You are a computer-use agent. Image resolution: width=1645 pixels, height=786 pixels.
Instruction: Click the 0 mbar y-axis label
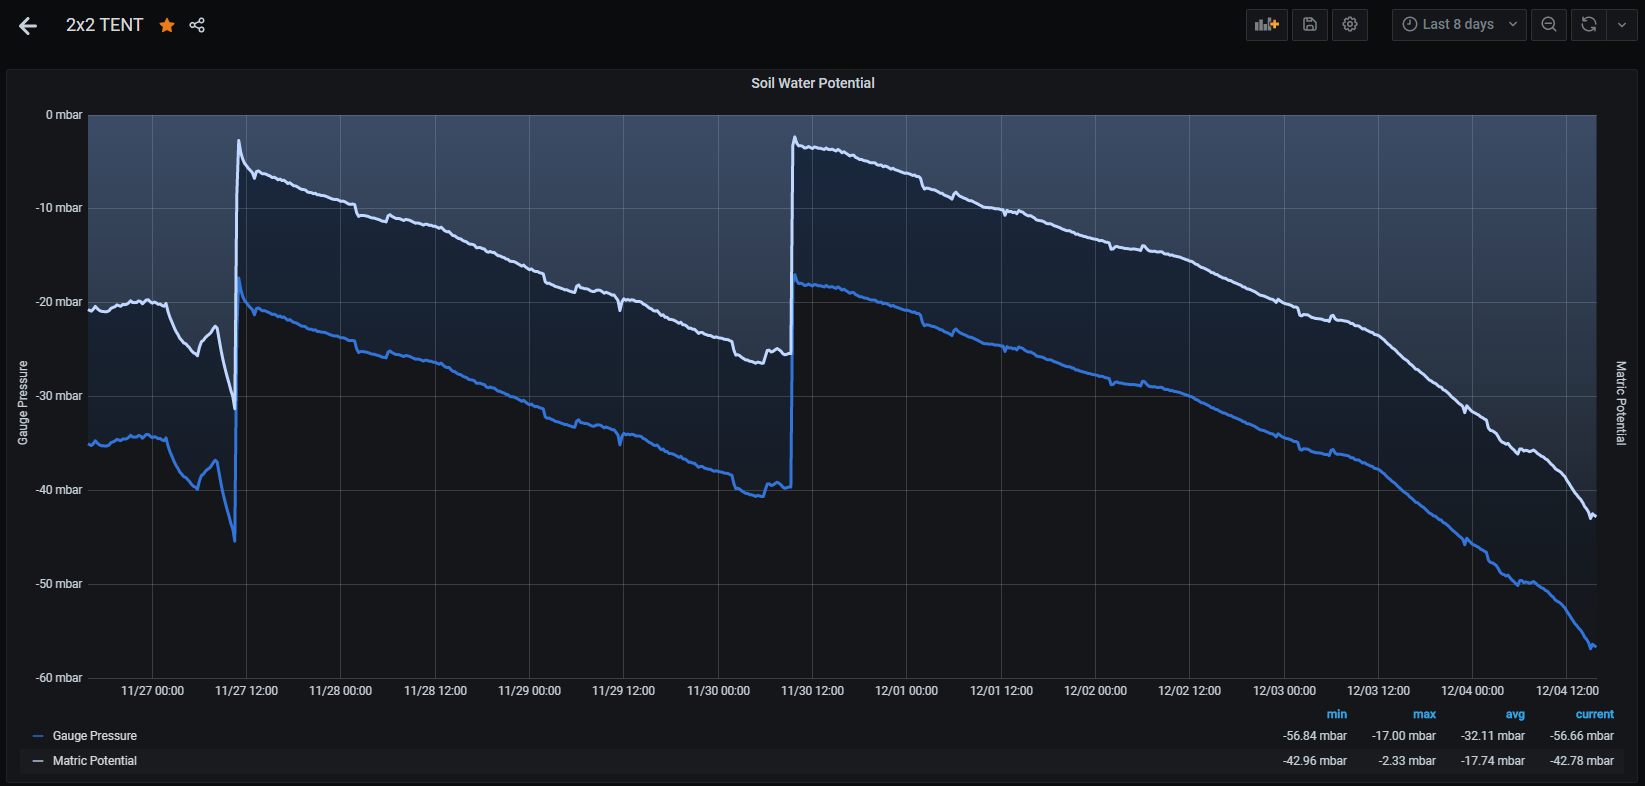(64, 115)
